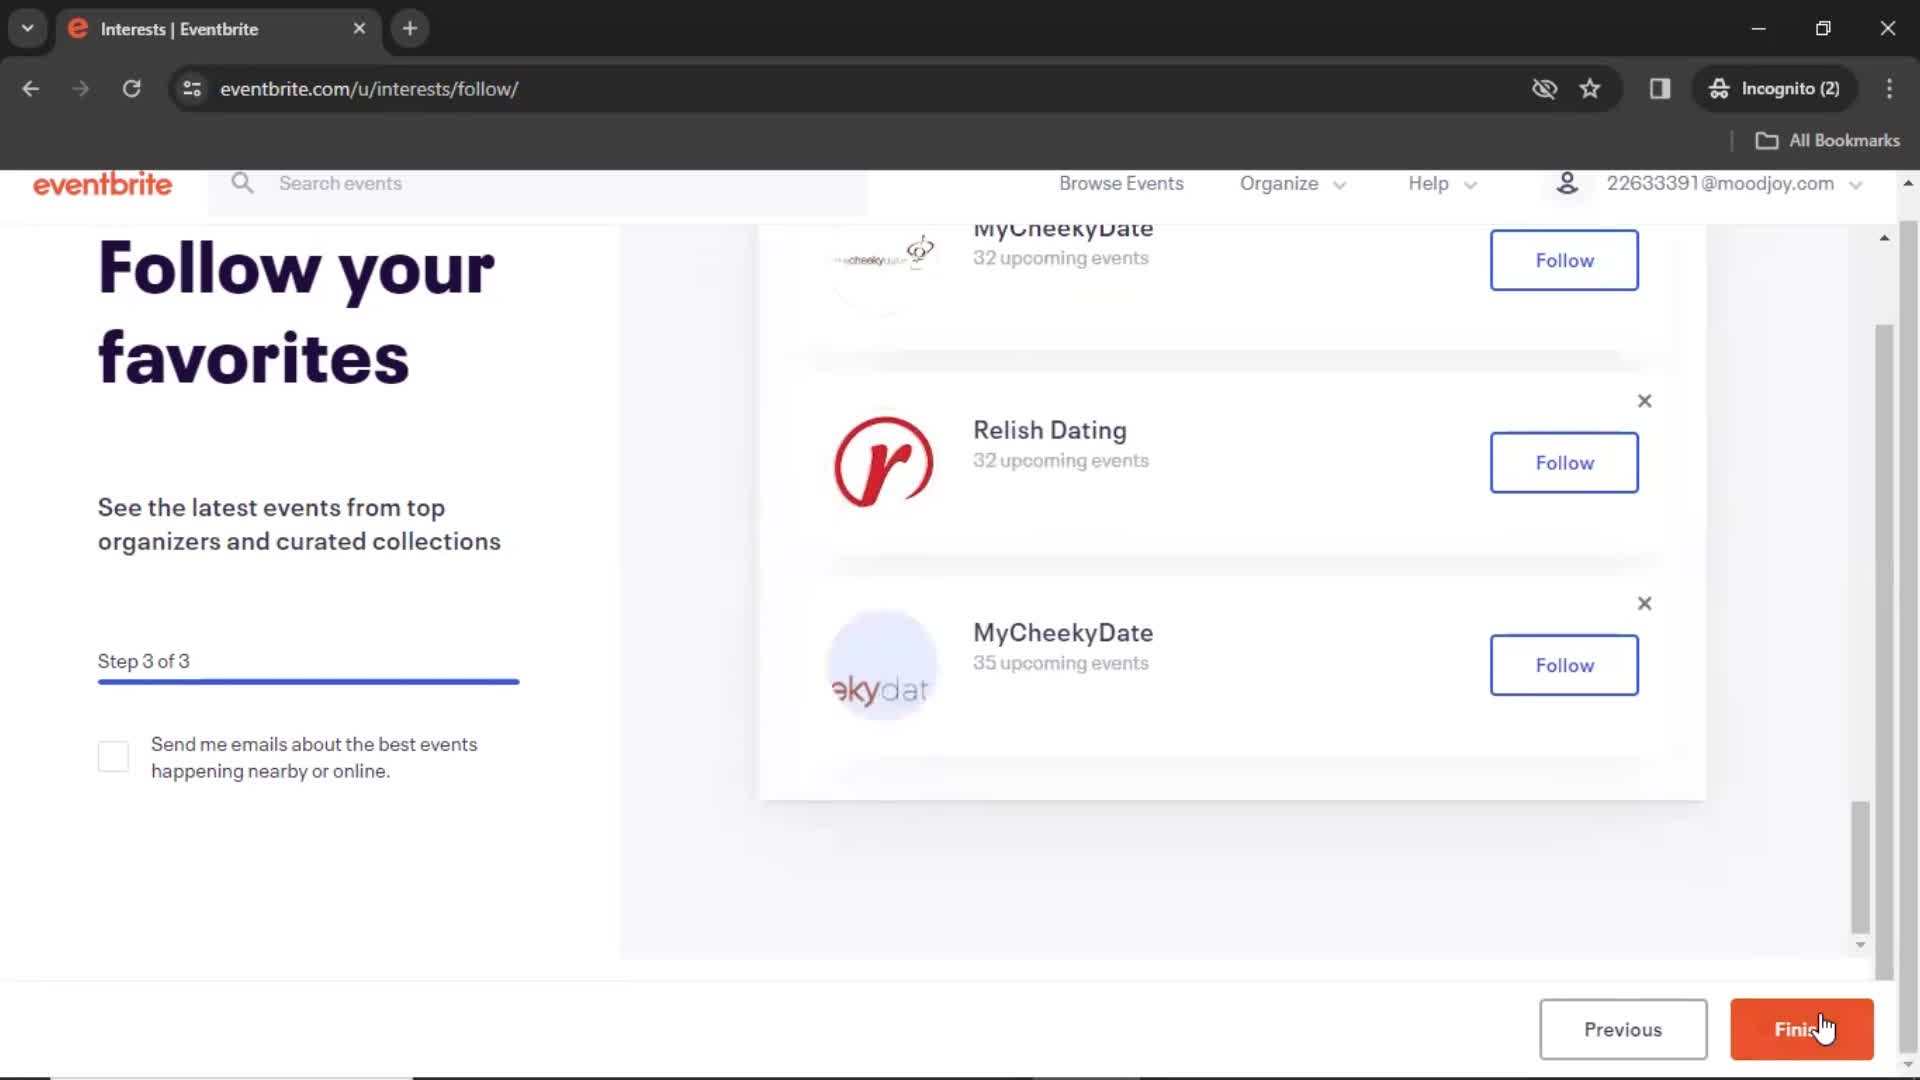Expand the Organize menu
The width and height of the screenshot is (1920, 1080).
tap(1293, 183)
